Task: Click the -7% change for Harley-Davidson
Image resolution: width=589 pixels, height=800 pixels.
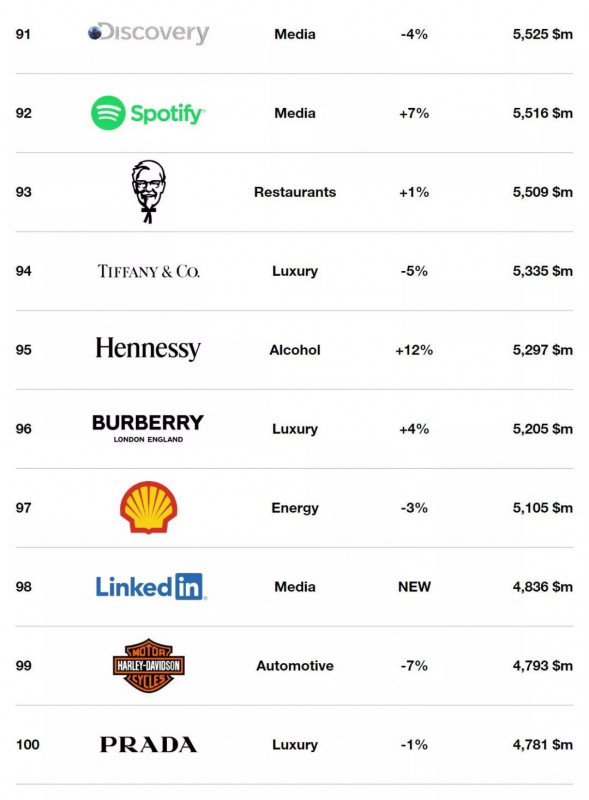Action: [414, 666]
